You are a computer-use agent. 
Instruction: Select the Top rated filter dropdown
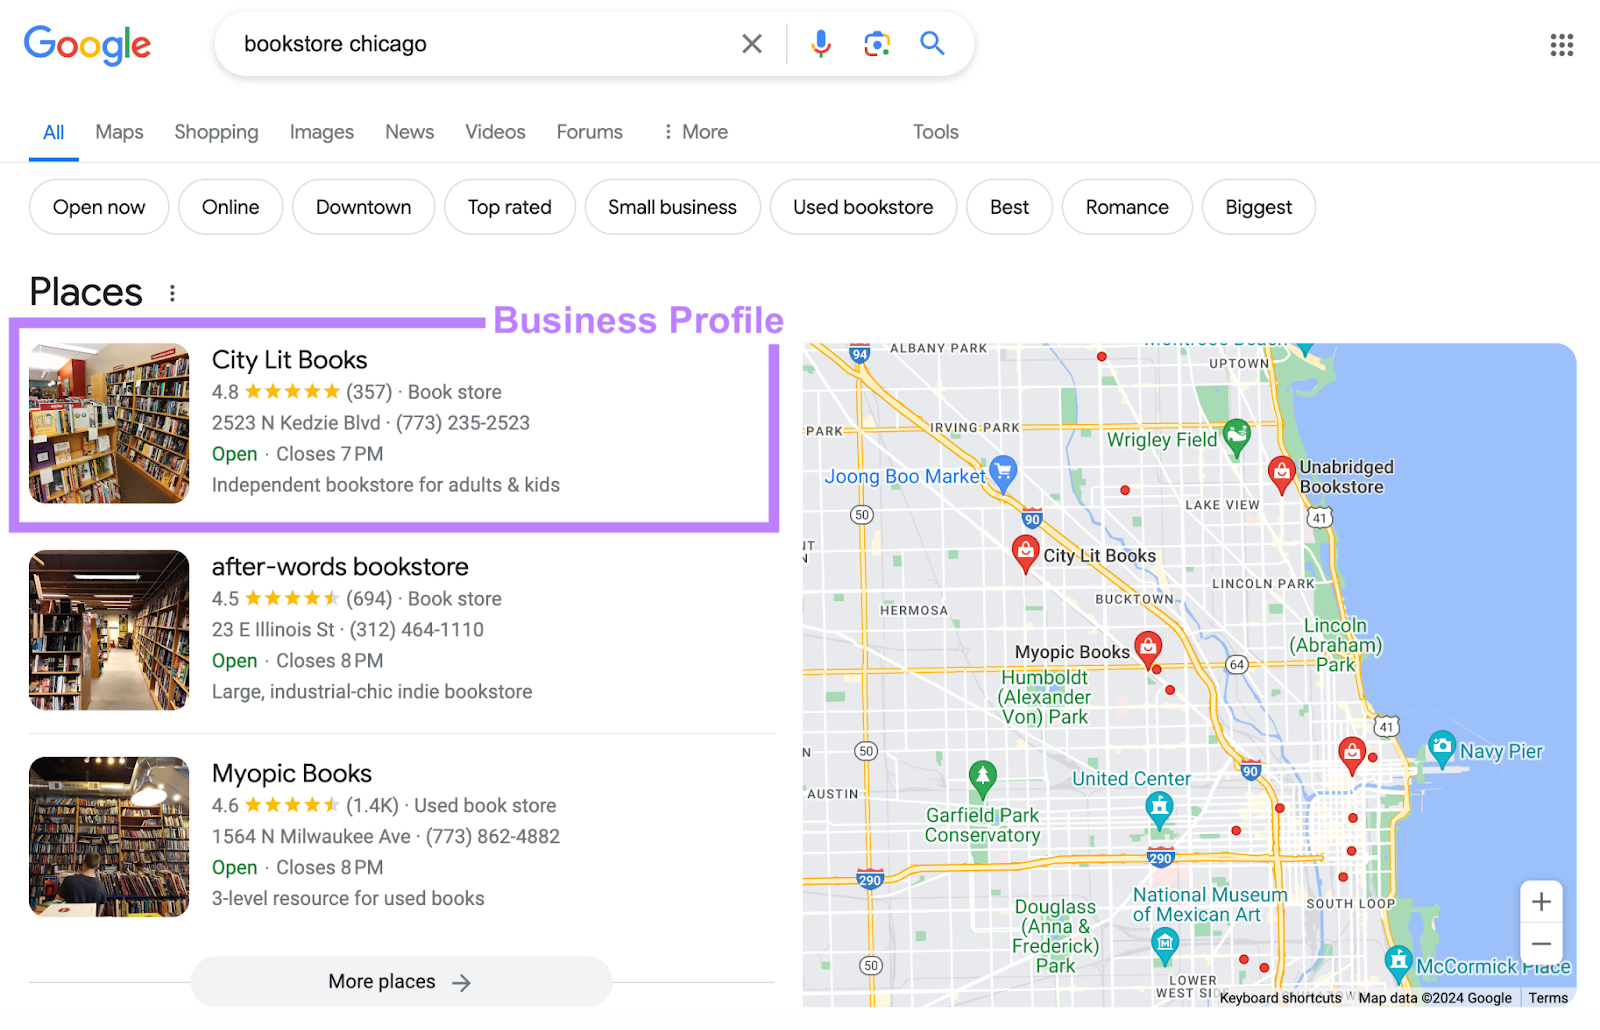point(509,207)
